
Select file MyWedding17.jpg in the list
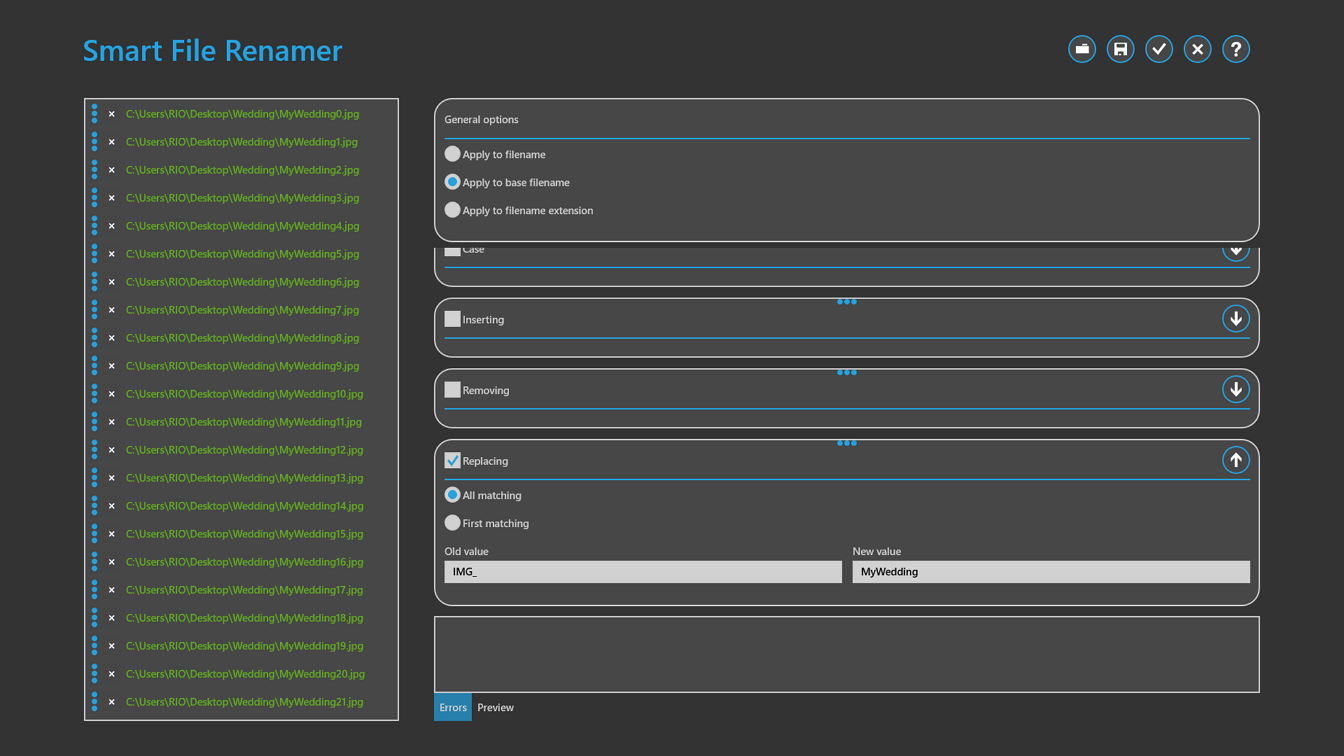pos(244,590)
